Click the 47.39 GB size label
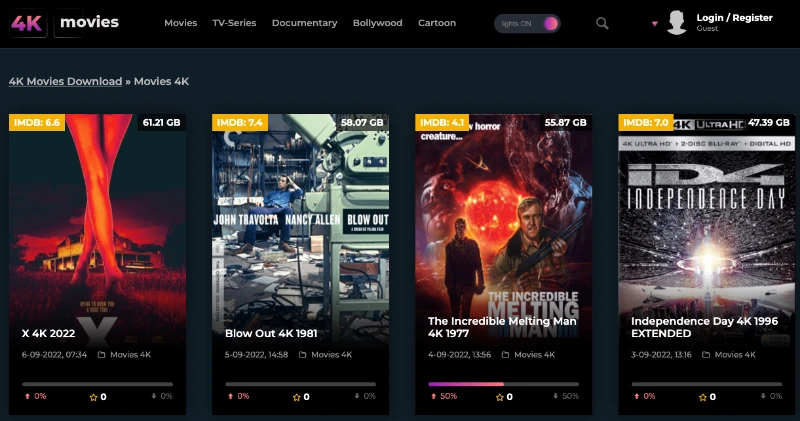 (x=769, y=122)
